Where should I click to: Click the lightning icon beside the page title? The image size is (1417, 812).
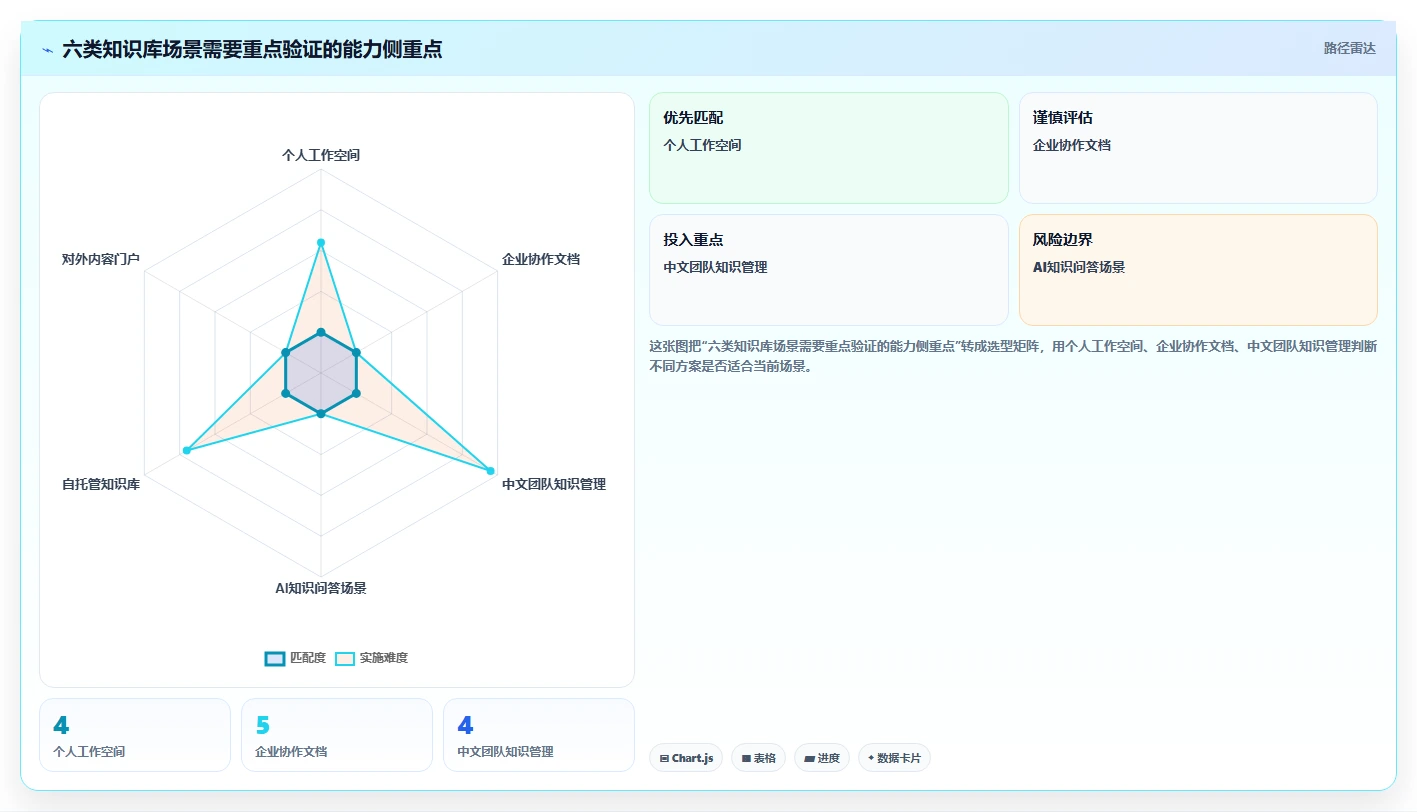coord(47,49)
